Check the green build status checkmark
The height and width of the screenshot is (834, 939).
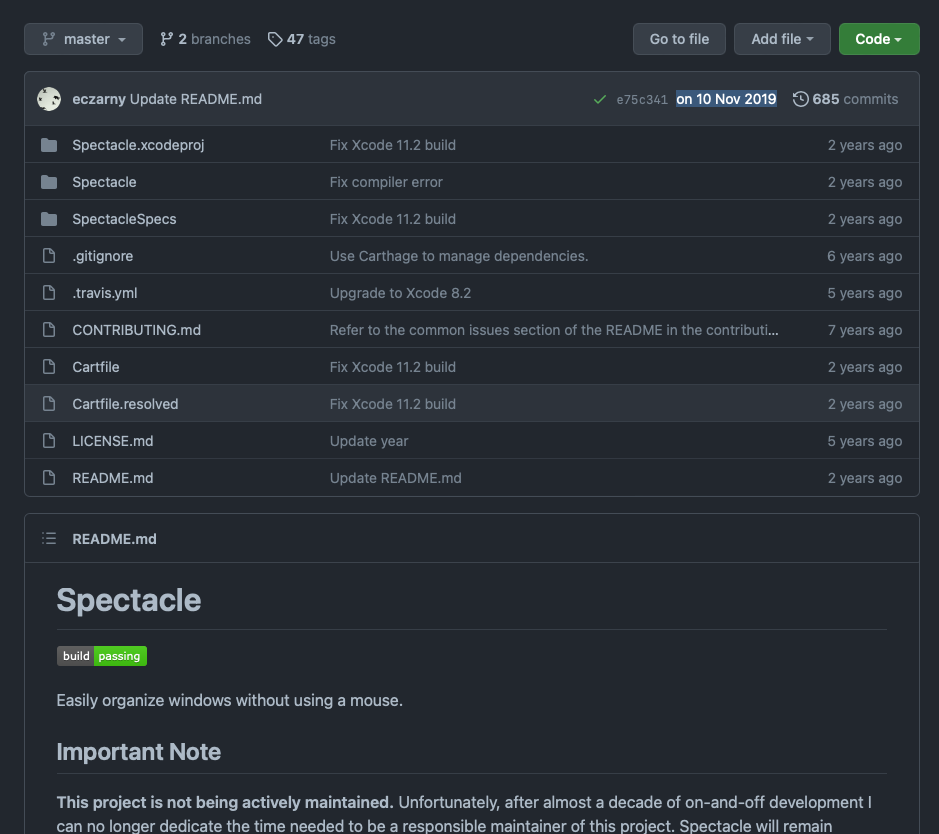(x=599, y=99)
